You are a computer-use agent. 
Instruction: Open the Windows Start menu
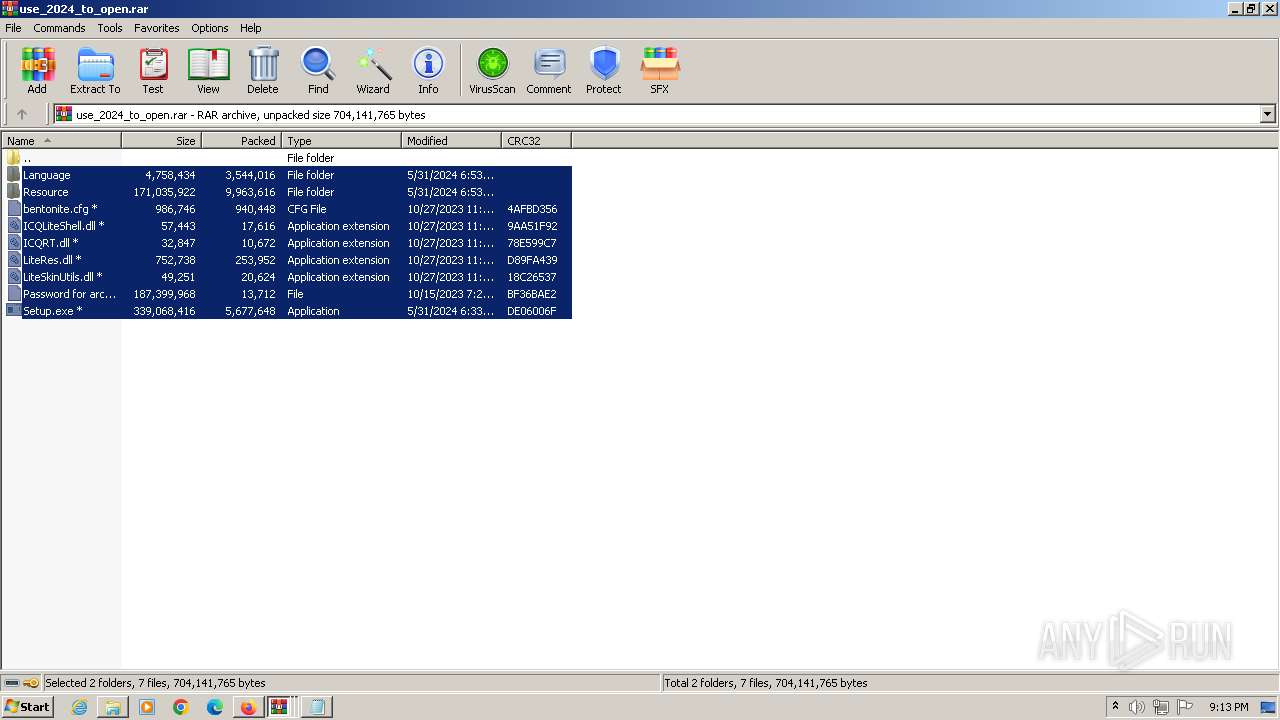pos(27,707)
